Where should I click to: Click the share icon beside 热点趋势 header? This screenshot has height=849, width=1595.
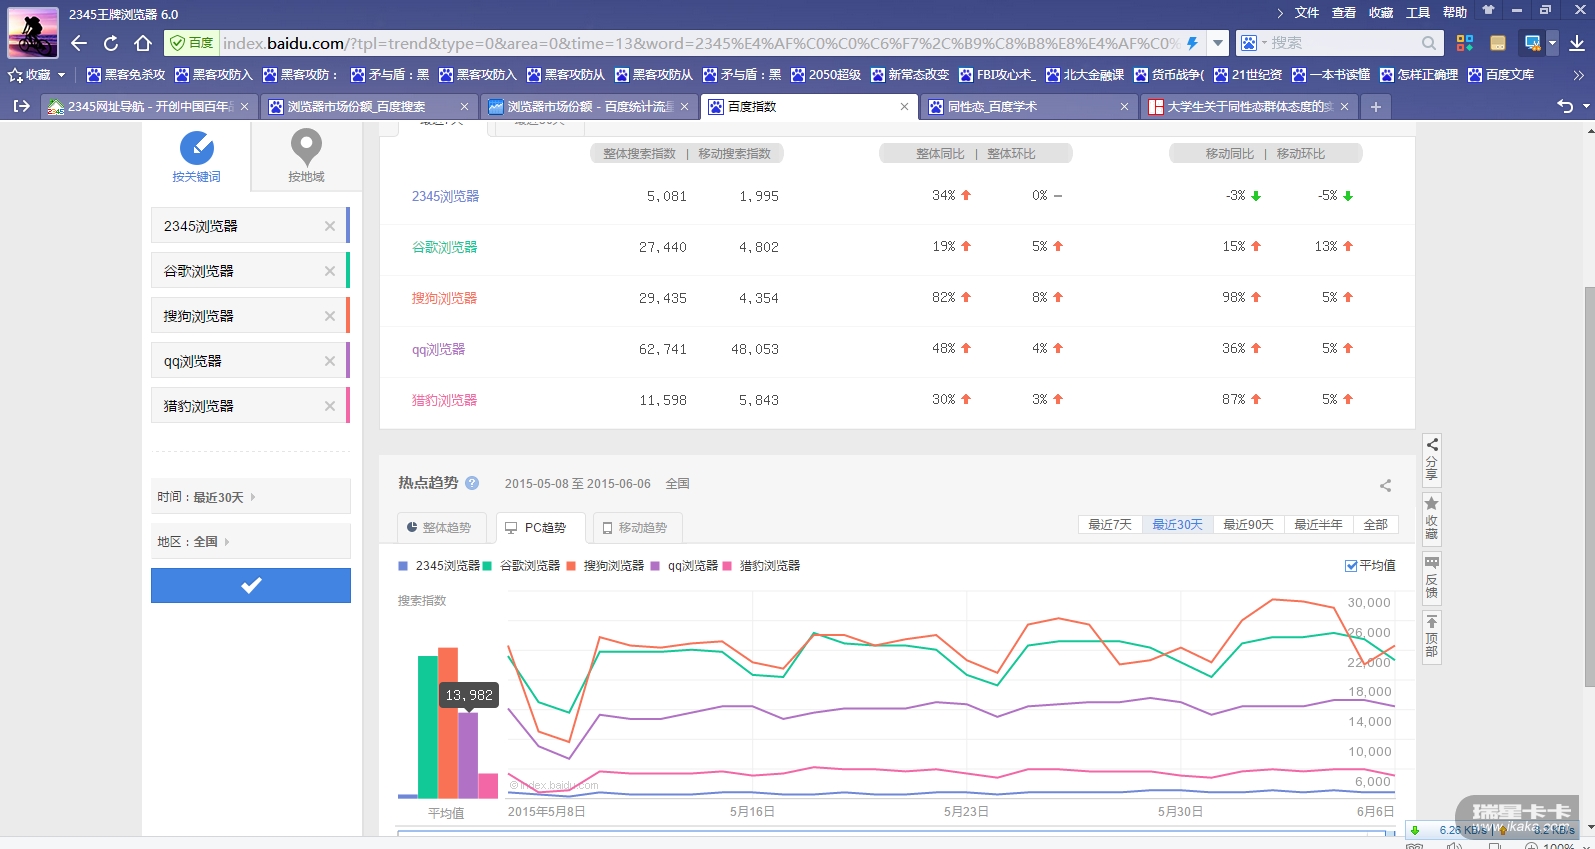(x=1385, y=486)
